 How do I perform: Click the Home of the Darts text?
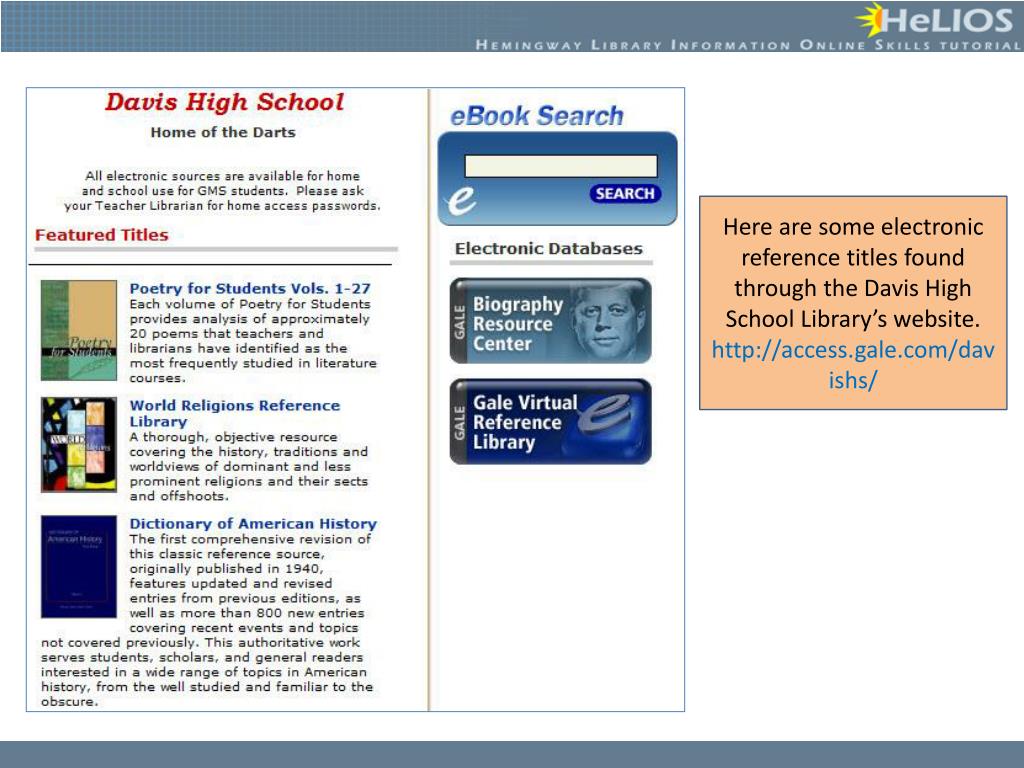[223, 132]
